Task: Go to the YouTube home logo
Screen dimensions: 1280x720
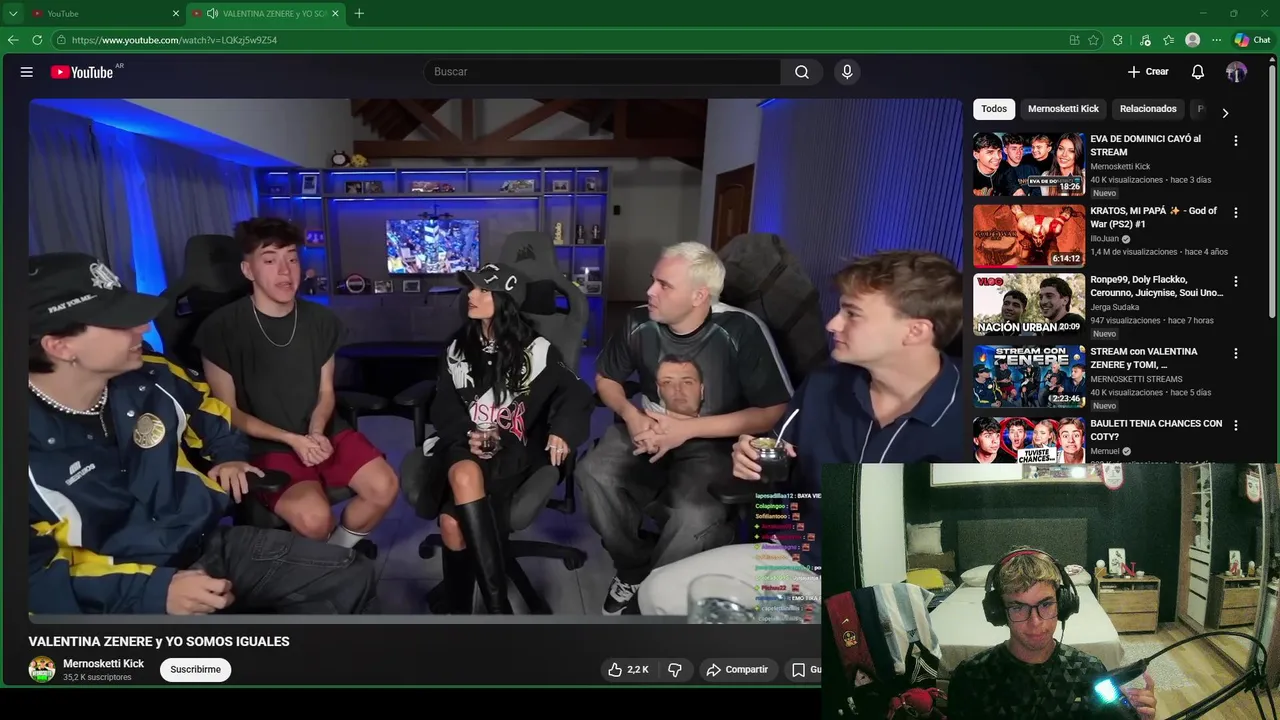Action: click(82, 72)
